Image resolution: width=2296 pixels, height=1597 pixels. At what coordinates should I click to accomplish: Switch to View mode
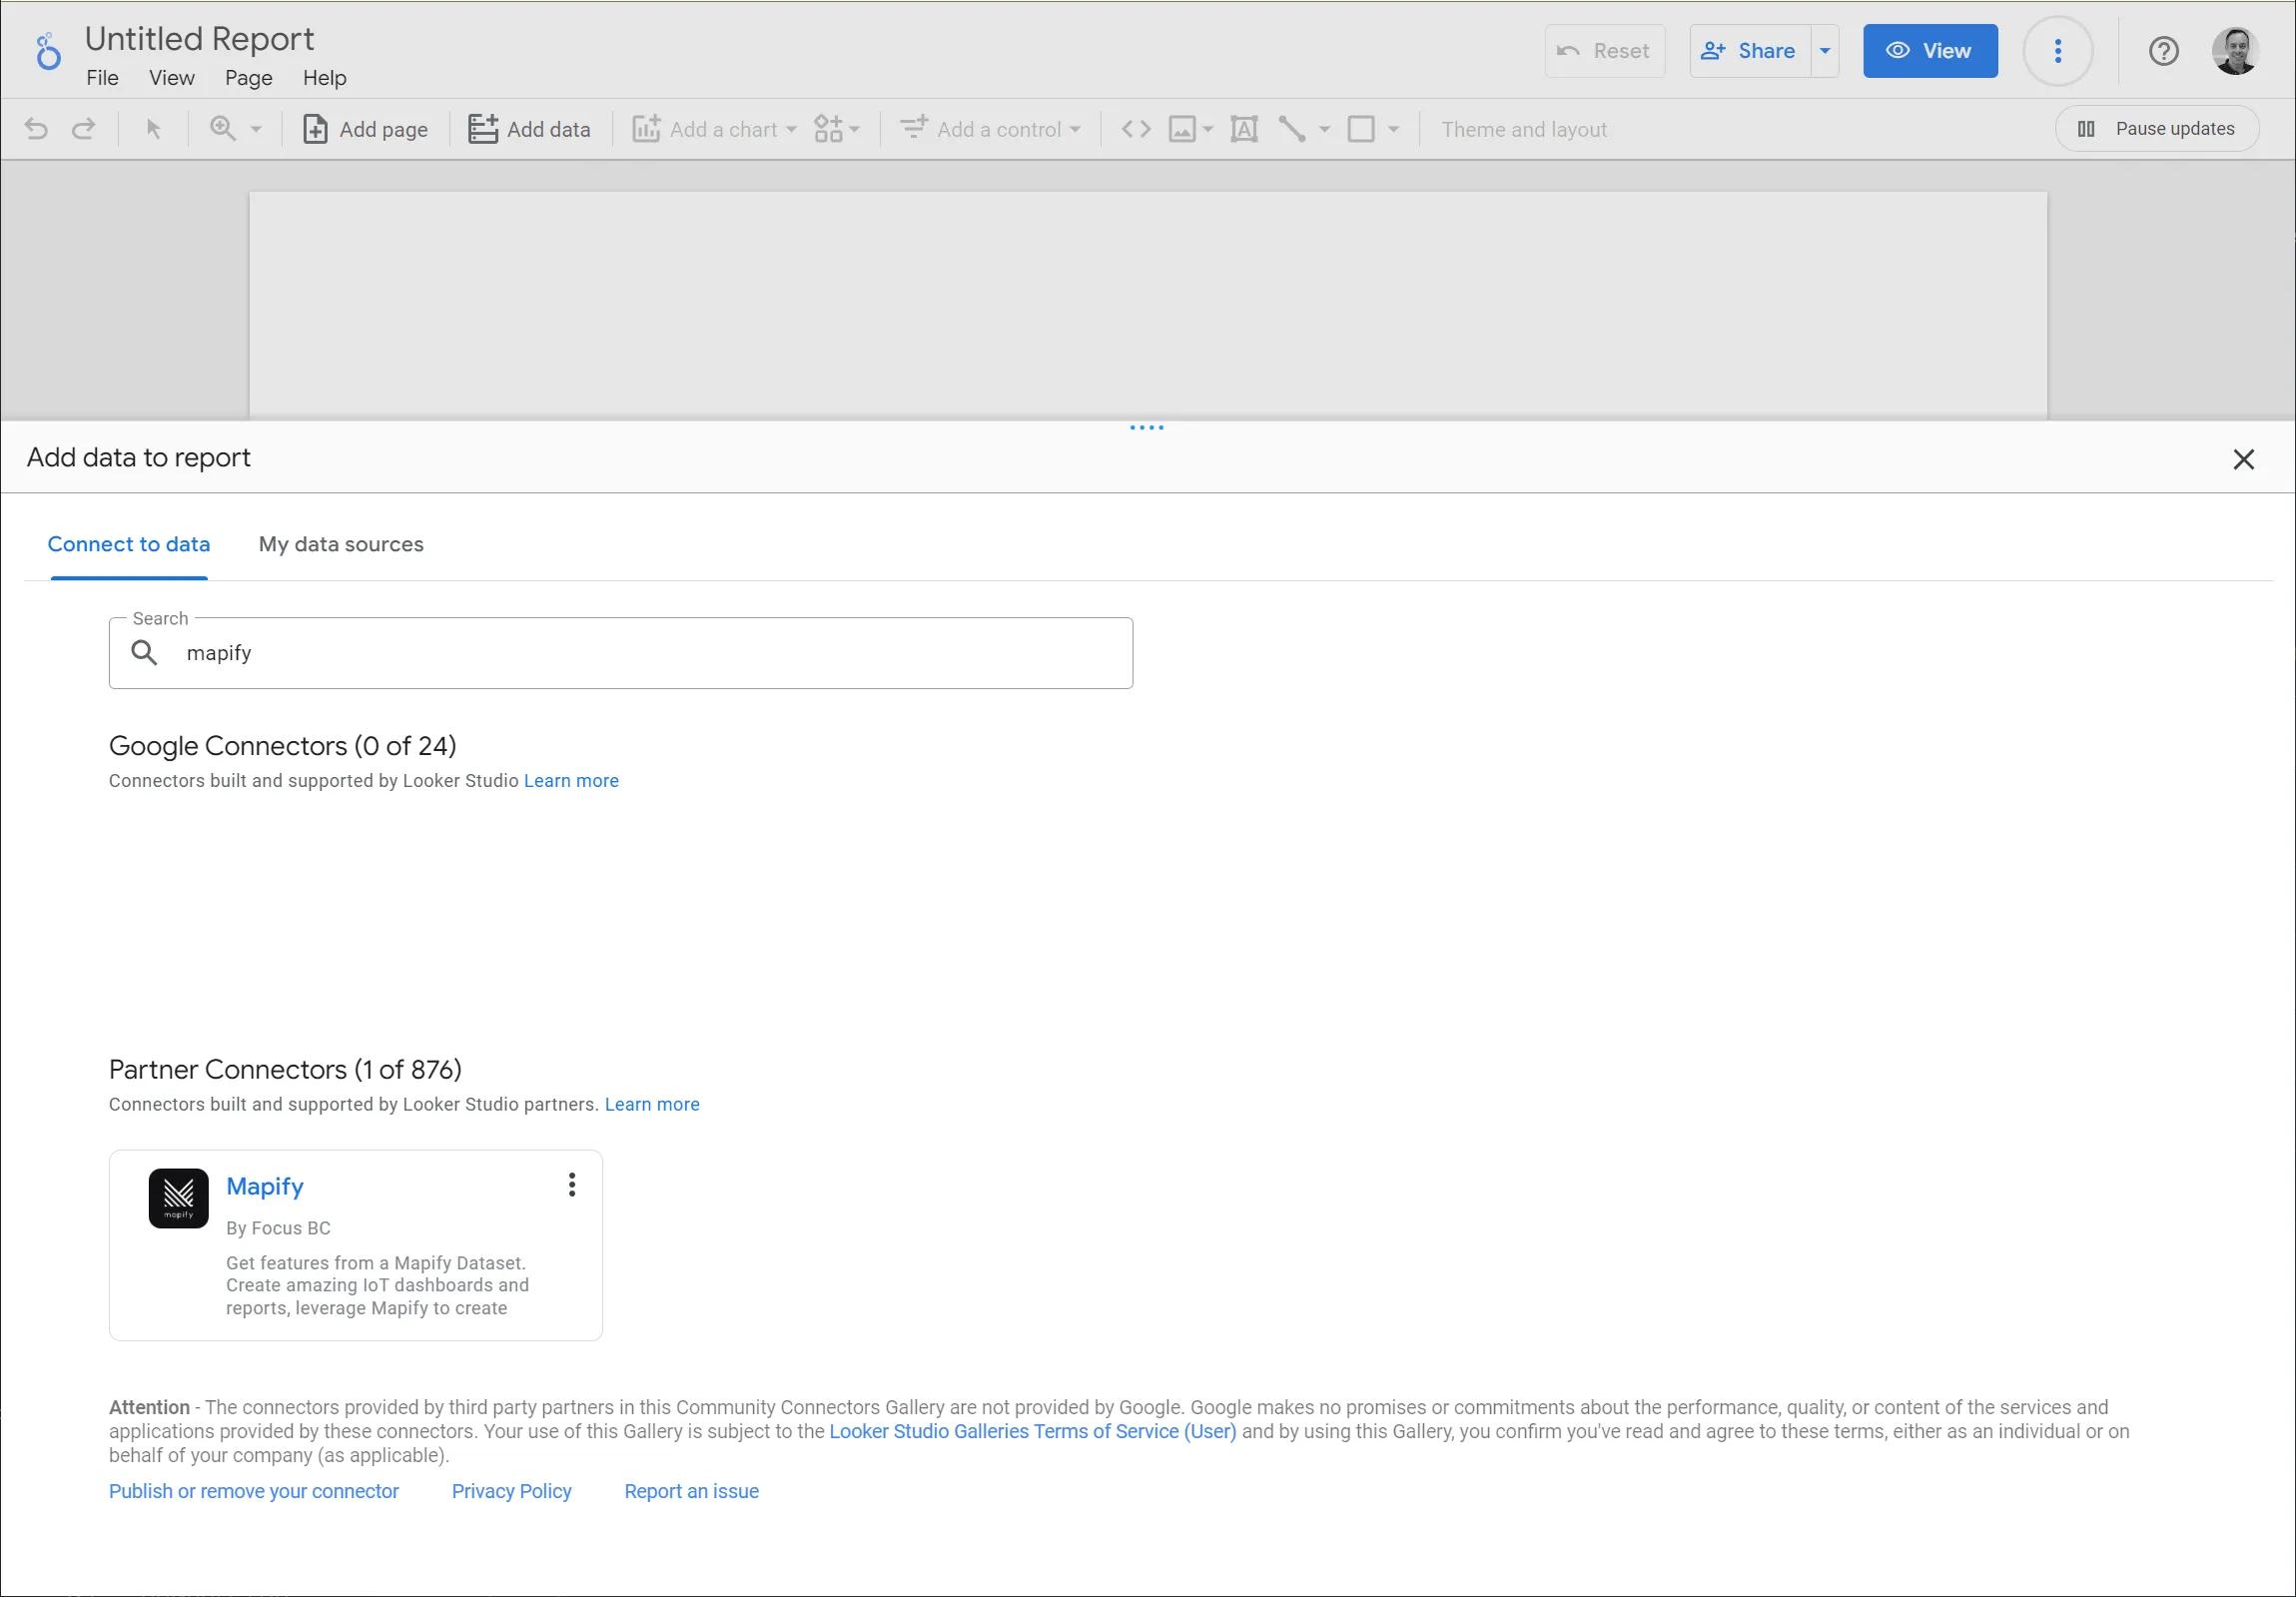click(1930, 51)
